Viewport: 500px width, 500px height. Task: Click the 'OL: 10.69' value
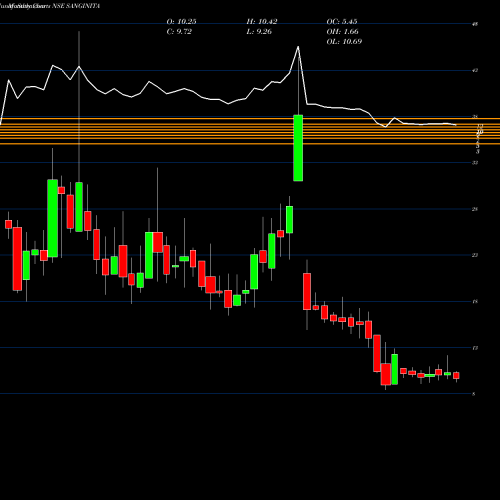344,42
